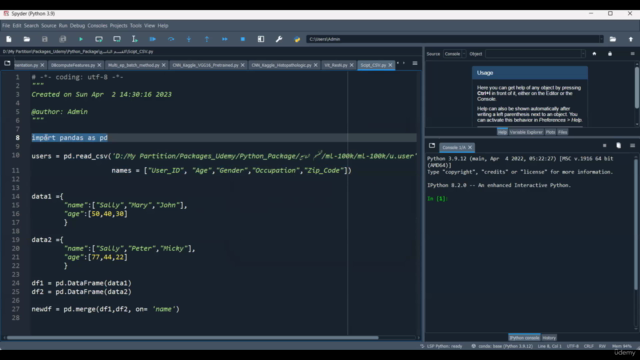Open Help pane options menu
The height and width of the screenshot is (360, 640).
pos(632,54)
